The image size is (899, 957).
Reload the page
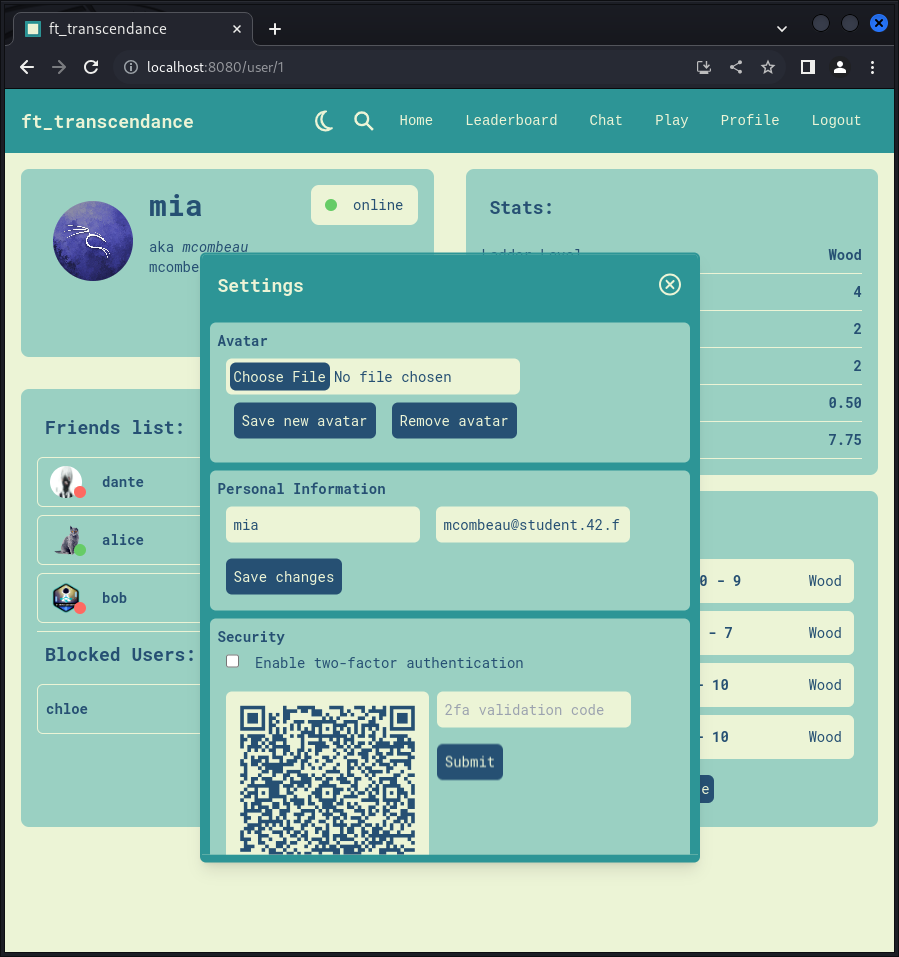[x=91, y=67]
